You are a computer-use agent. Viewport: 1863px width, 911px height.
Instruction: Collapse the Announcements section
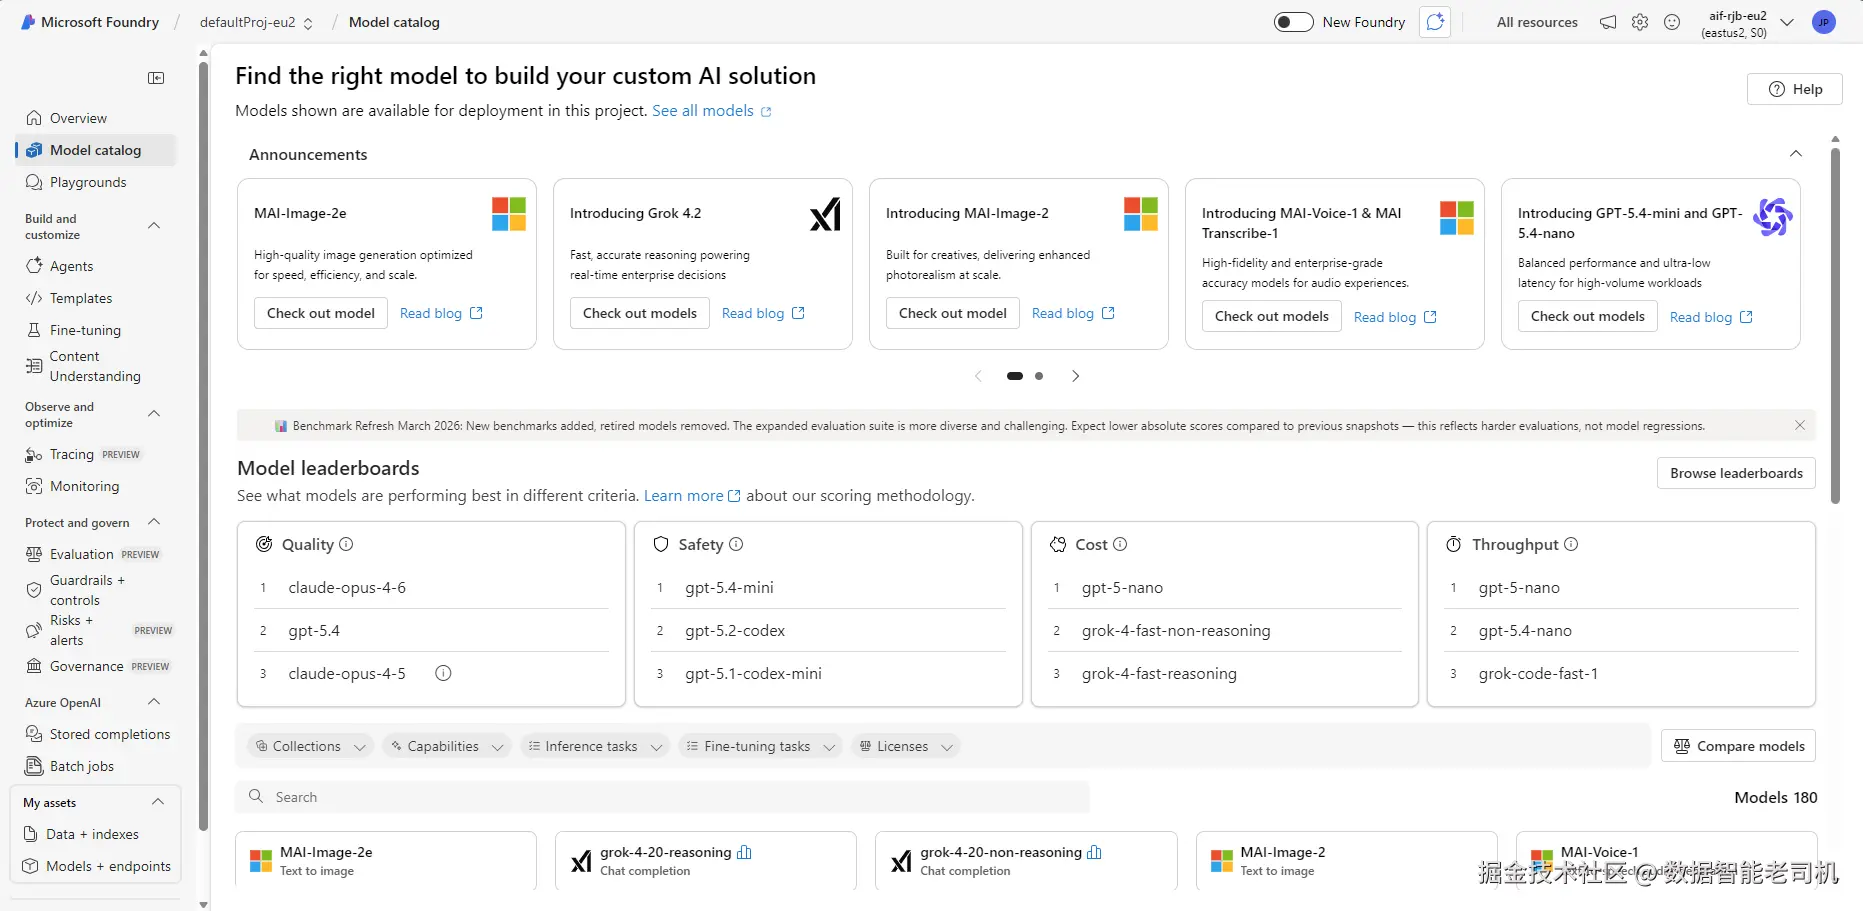click(x=1796, y=154)
